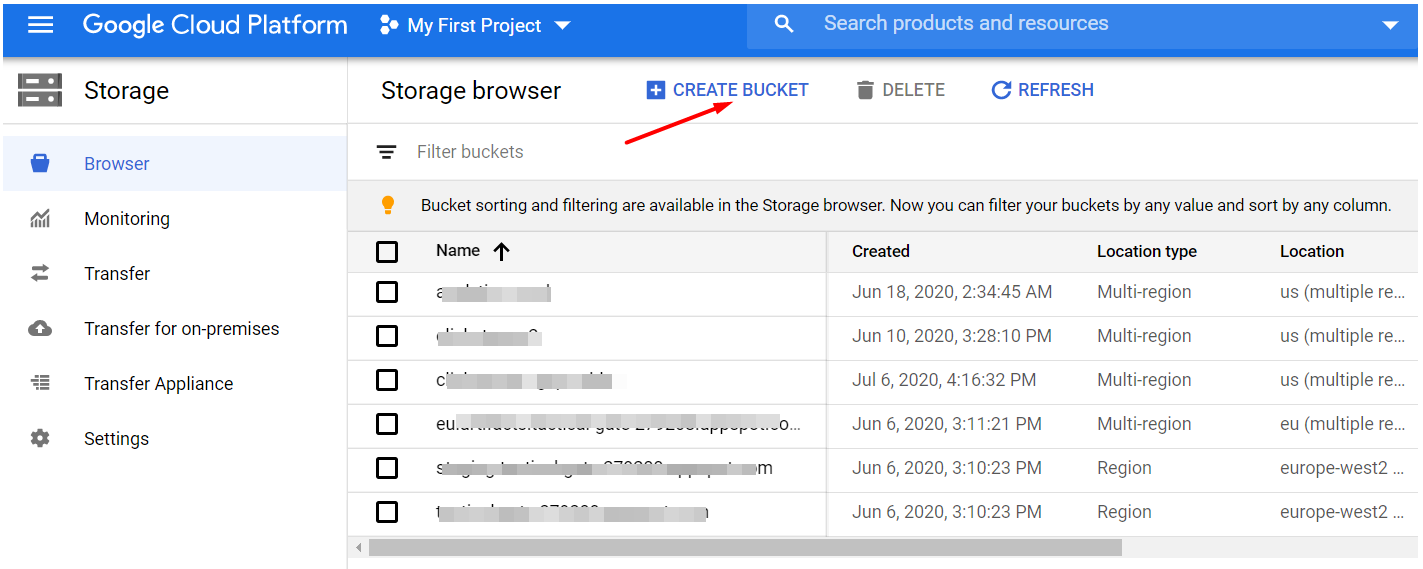Click 'Jun 18, 2020, 2:34:45 AM' cell
Screen dimensions: 1423x569
(952, 292)
